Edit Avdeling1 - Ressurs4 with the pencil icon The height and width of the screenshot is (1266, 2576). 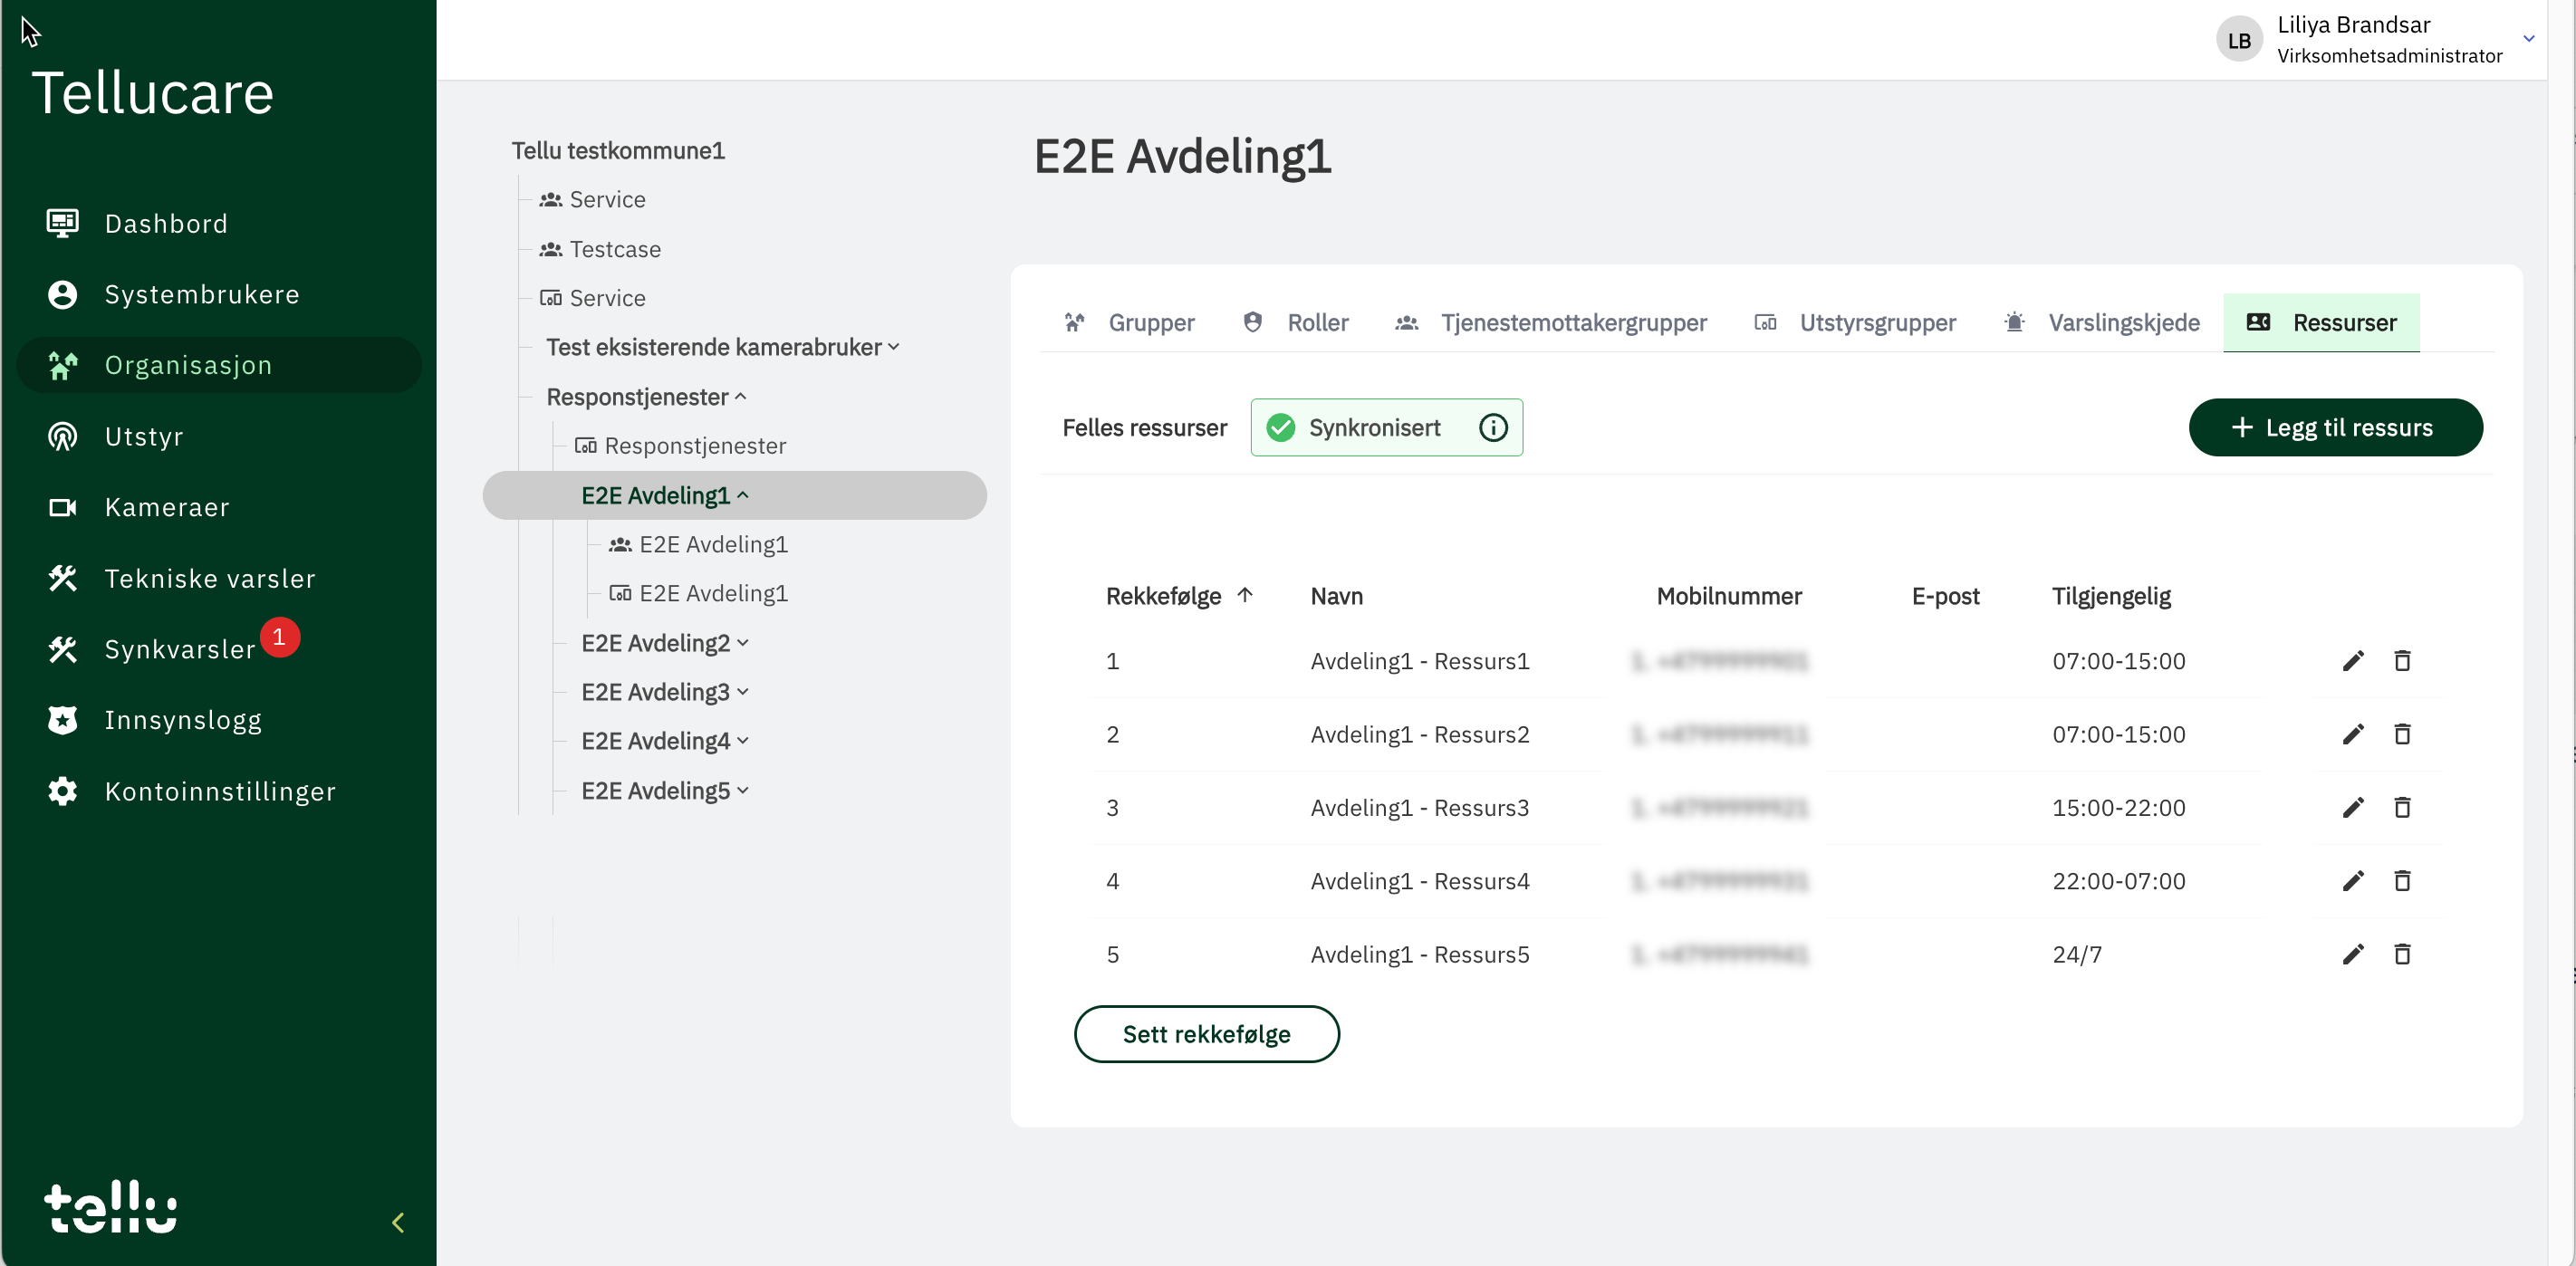pyautogui.click(x=2353, y=881)
